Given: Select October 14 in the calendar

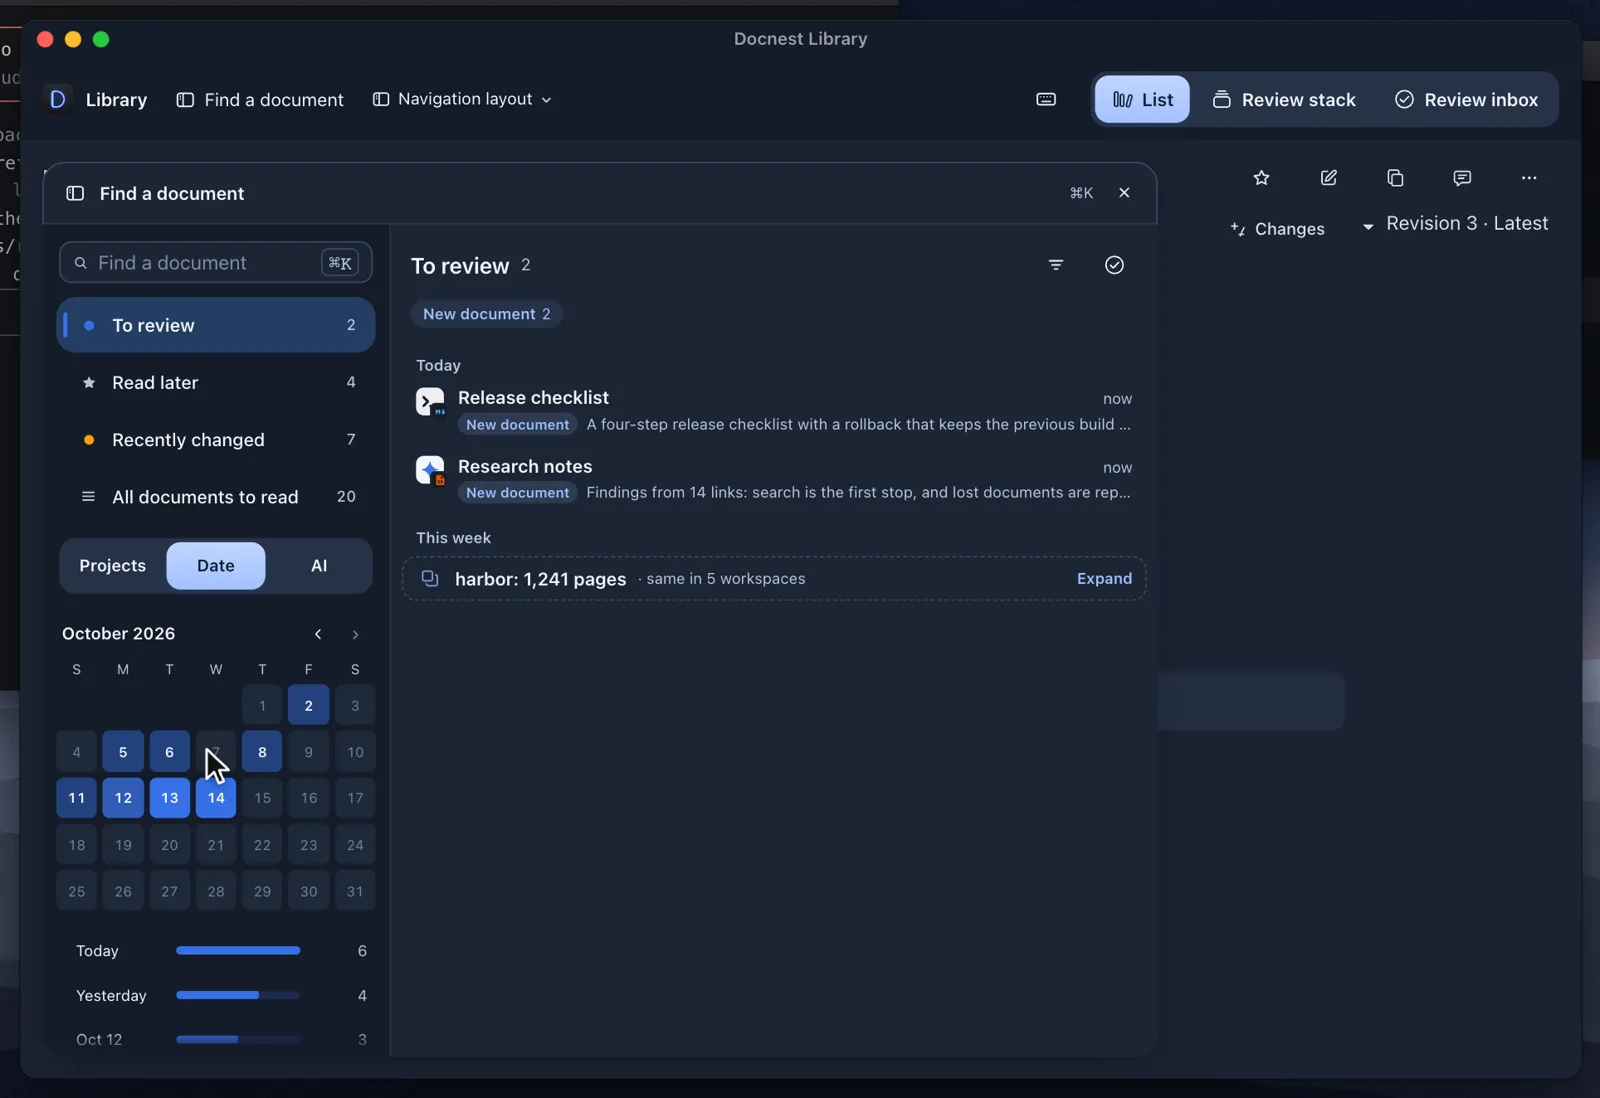Looking at the screenshot, I should click(216, 798).
